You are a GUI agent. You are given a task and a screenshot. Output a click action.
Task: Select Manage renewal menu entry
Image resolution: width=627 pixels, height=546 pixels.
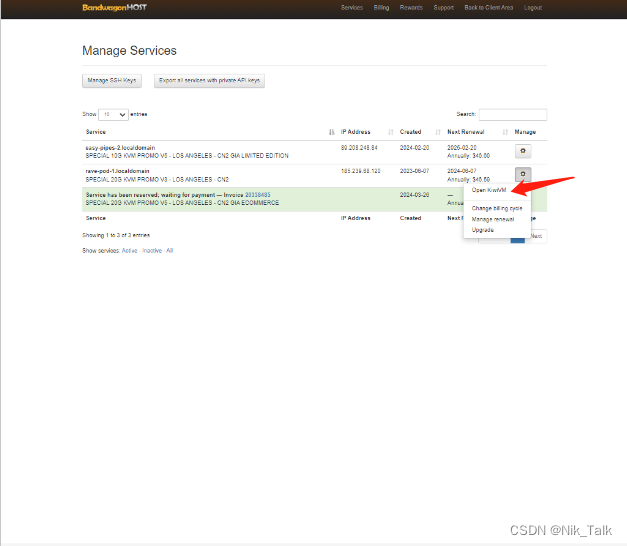492,219
